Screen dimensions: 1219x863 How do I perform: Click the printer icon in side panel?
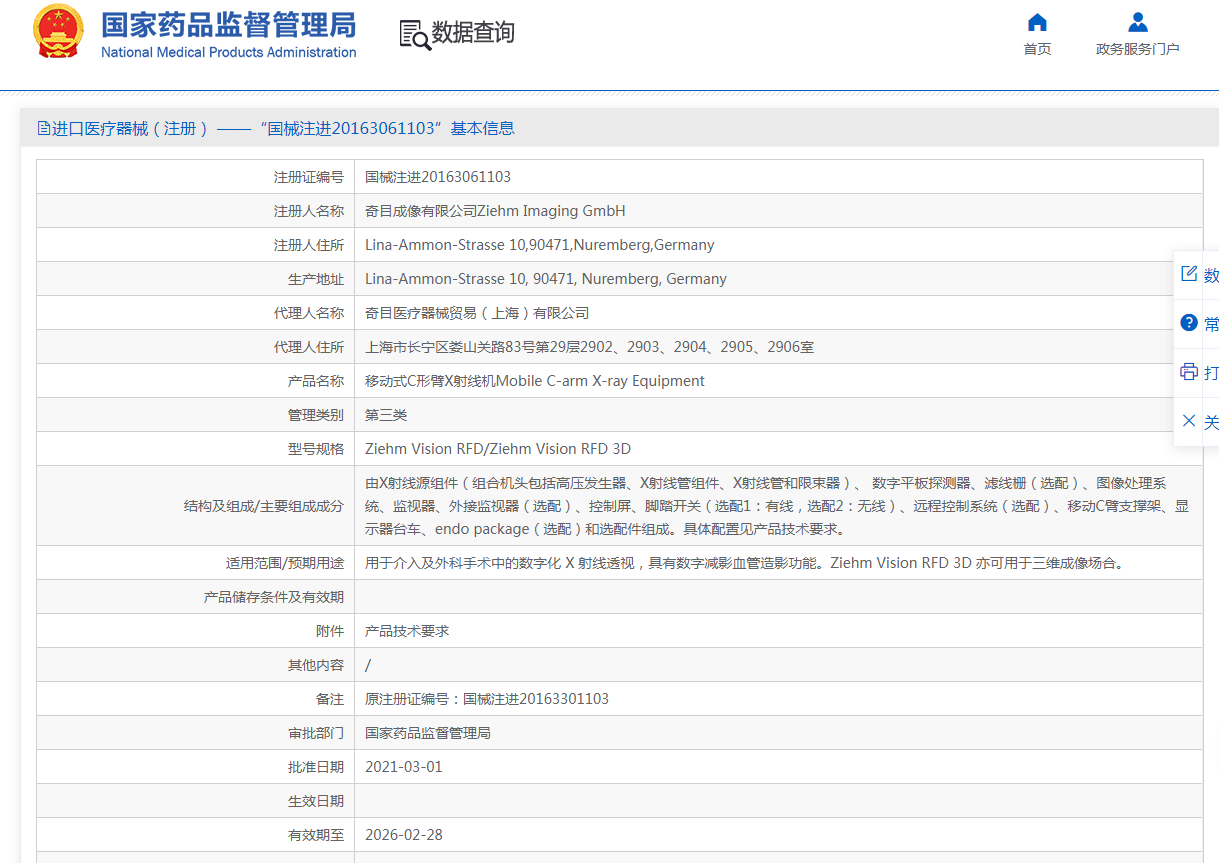tap(1189, 372)
